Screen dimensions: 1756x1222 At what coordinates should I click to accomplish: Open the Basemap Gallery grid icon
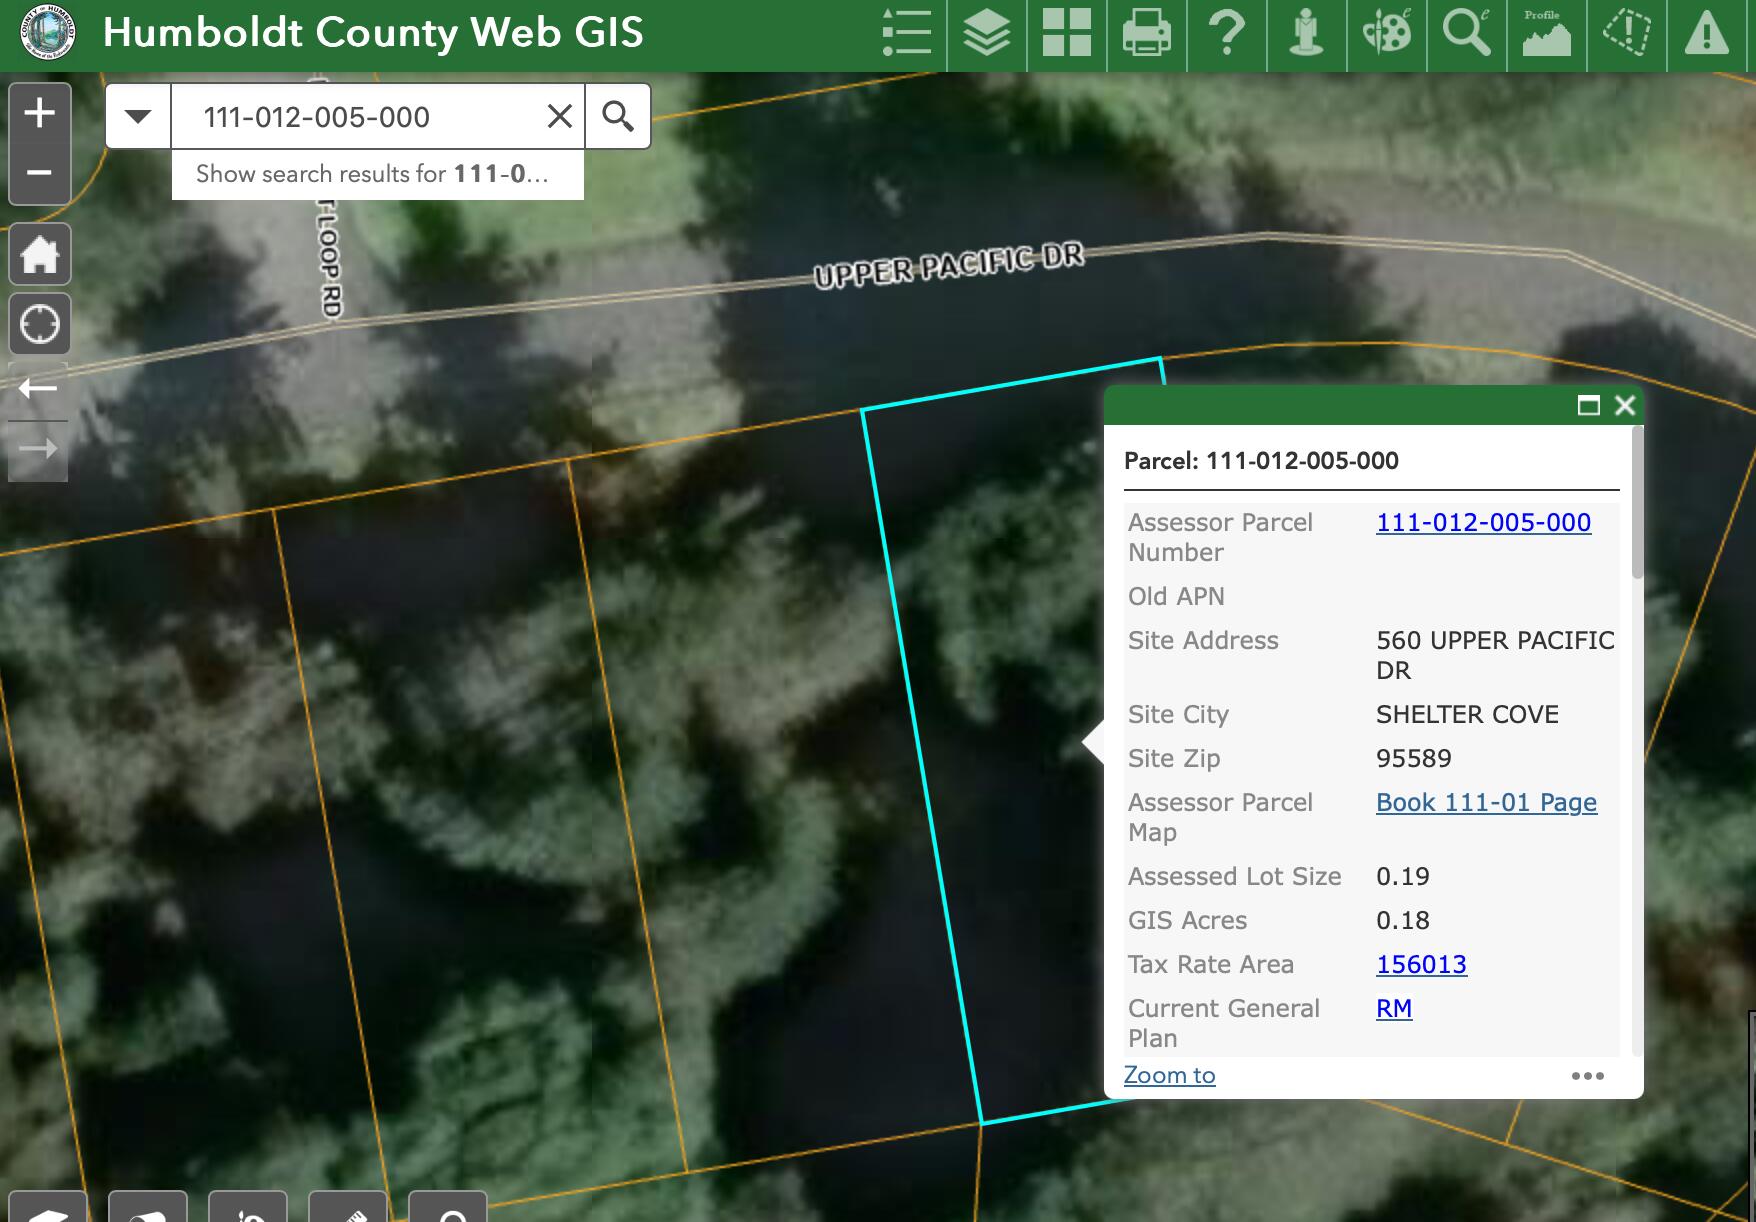tap(1067, 32)
